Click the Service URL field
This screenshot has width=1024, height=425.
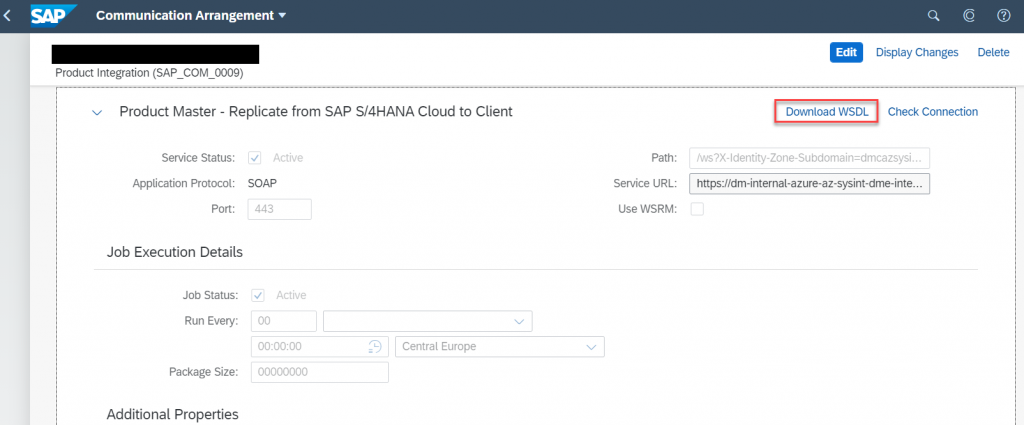(809, 184)
